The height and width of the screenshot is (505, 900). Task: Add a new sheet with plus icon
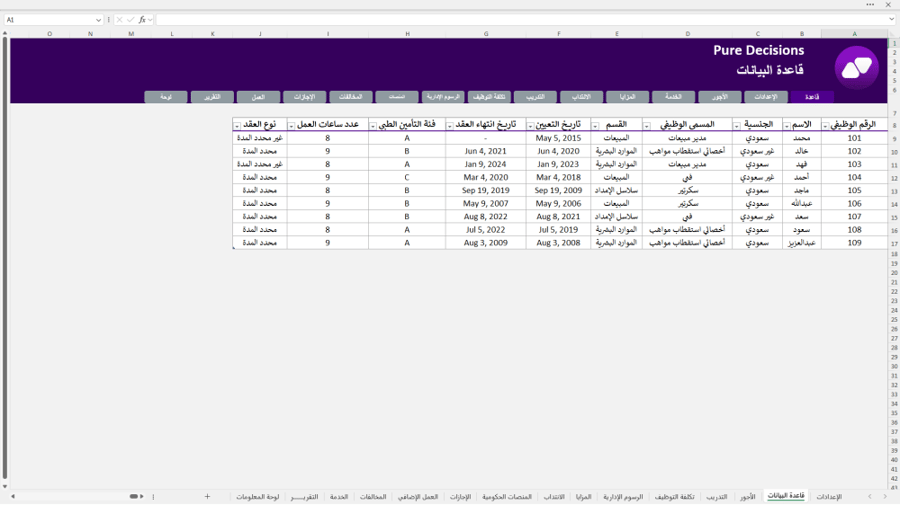207,496
